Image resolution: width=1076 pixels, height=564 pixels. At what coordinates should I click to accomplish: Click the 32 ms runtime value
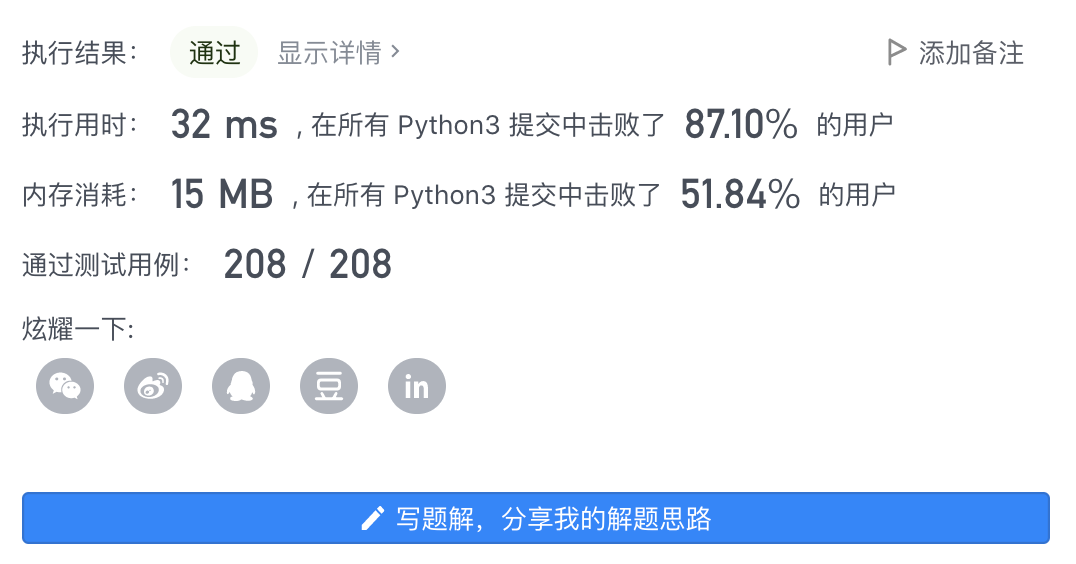(x=224, y=125)
